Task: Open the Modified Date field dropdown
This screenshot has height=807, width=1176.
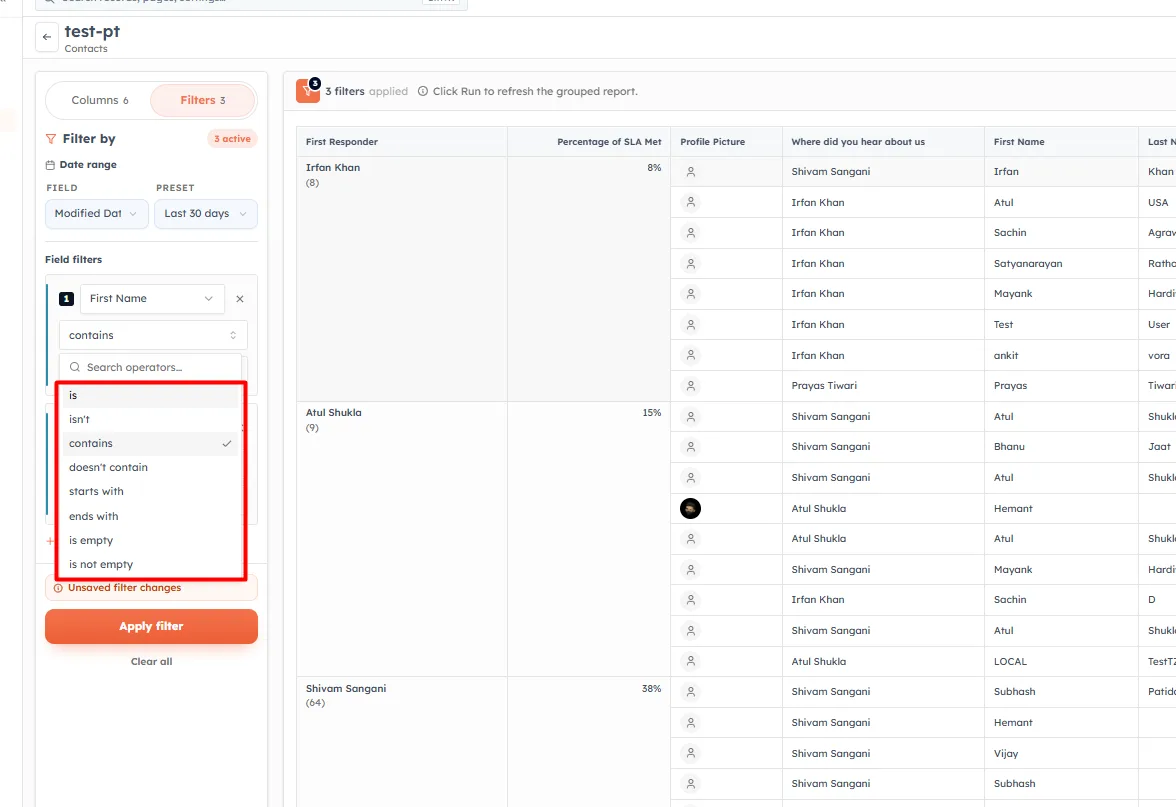Action: pos(97,214)
